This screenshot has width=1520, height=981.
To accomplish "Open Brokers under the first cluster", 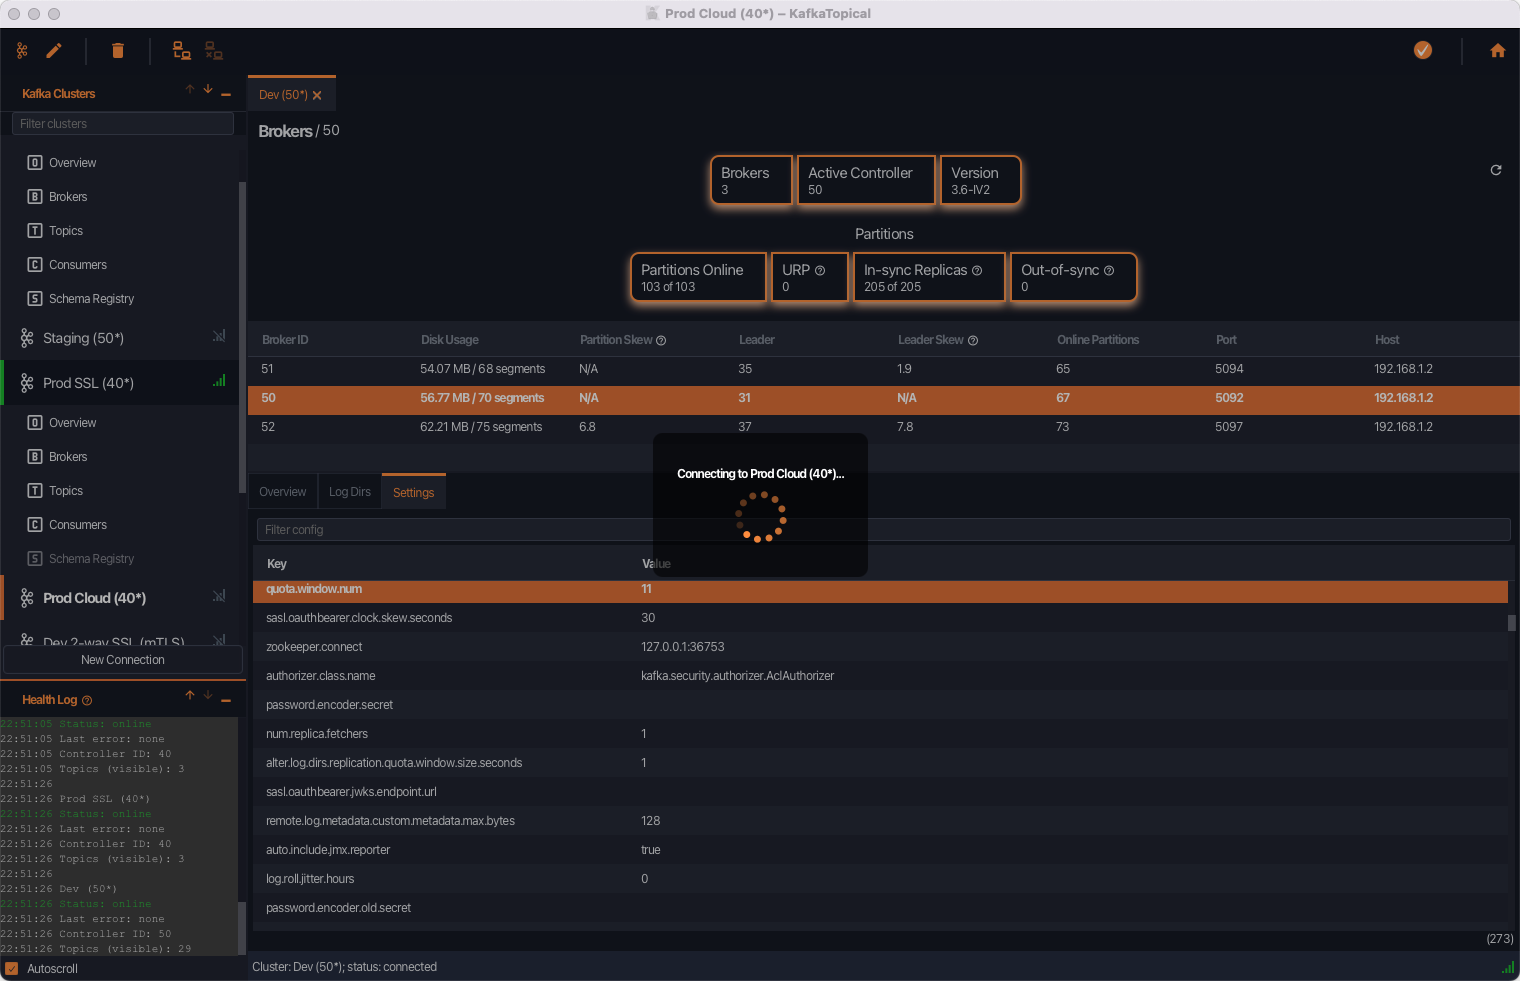I will pyautogui.click(x=68, y=197).
